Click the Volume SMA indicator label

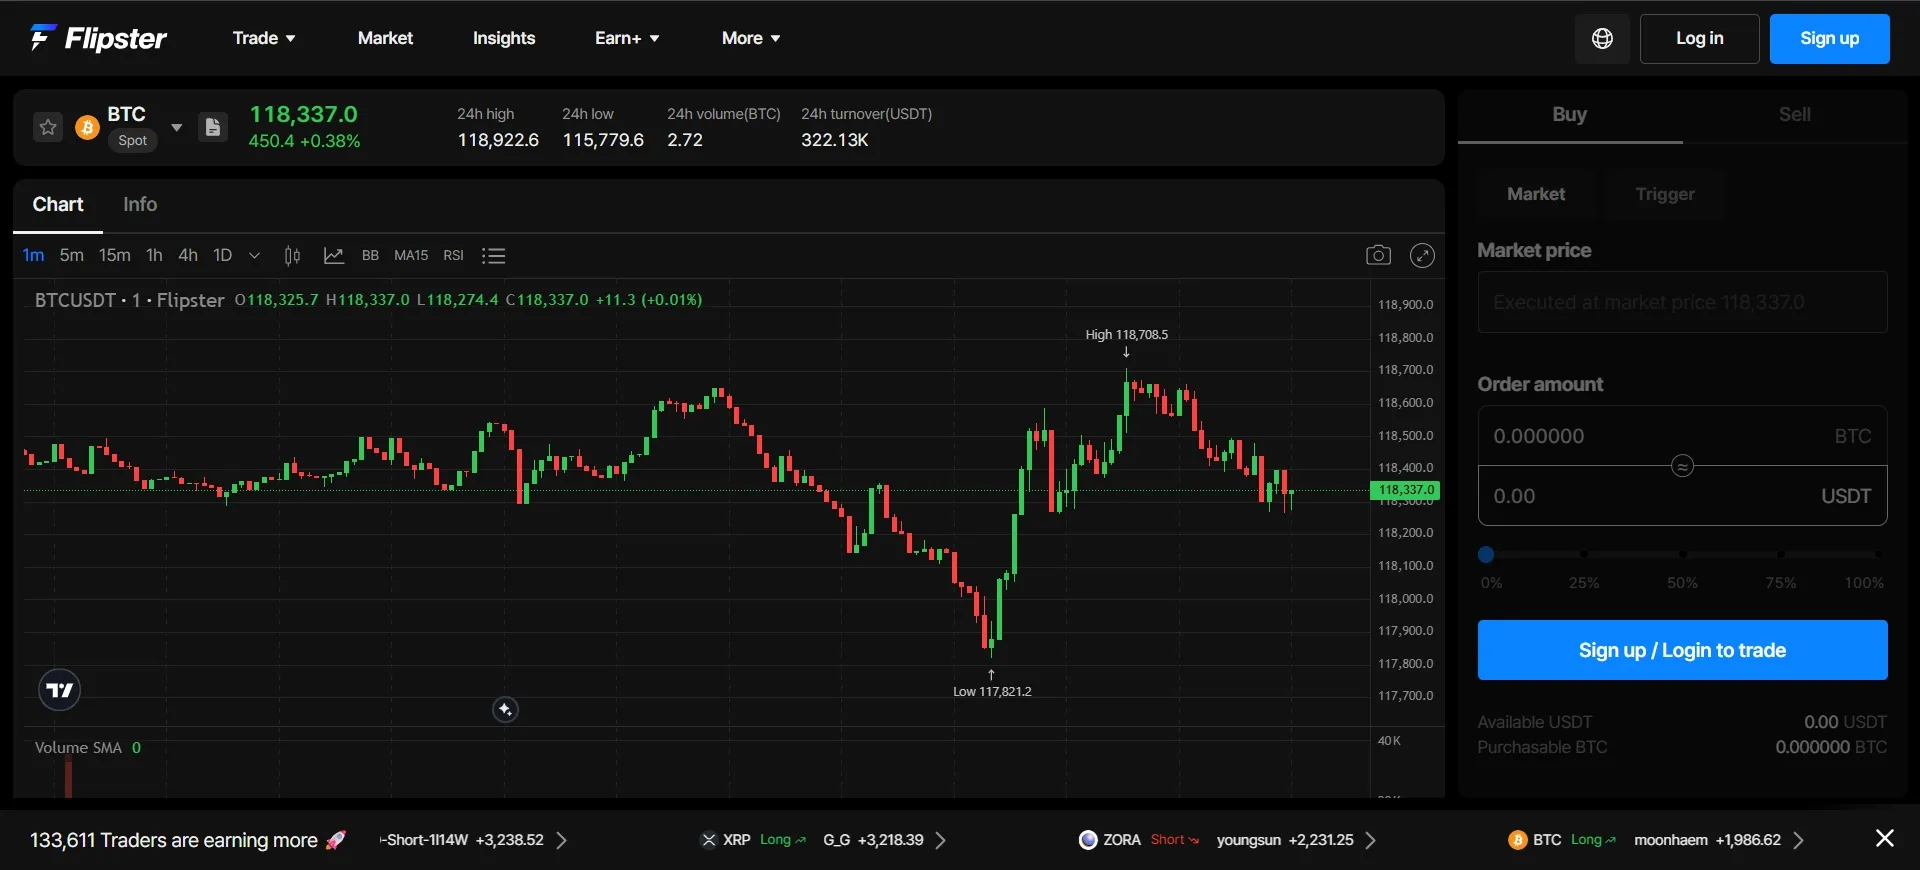78,748
